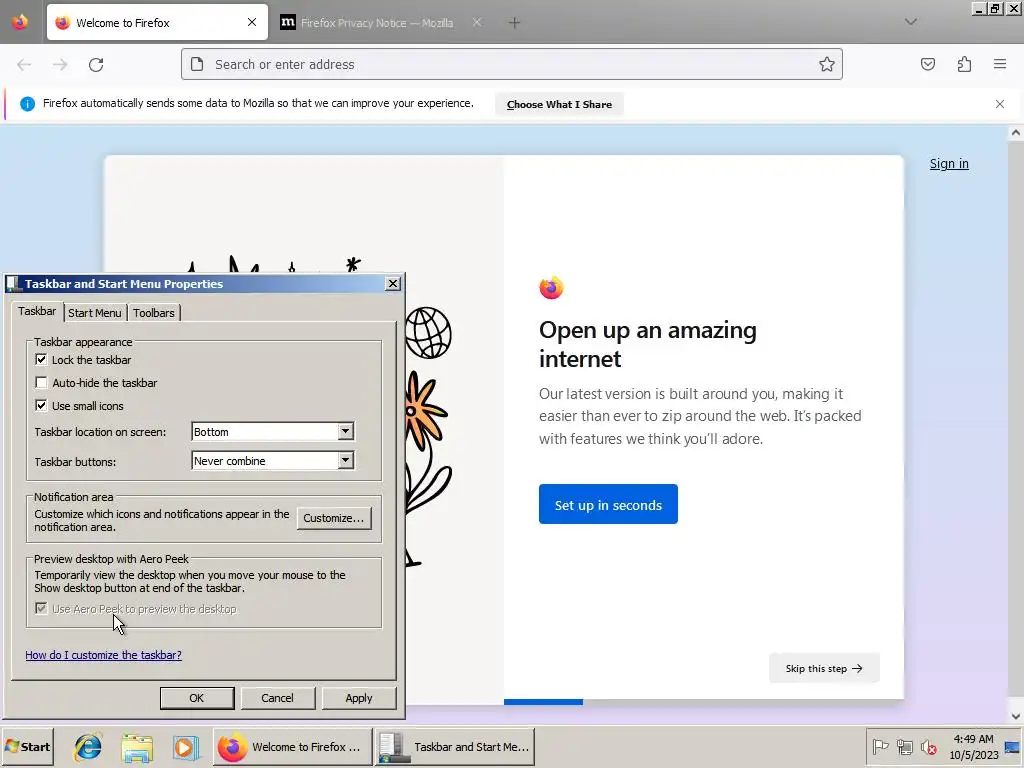The height and width of the screenshot is (768, 1024).
Task: Click the Customize... notification area button
Action: coord(334,518)
